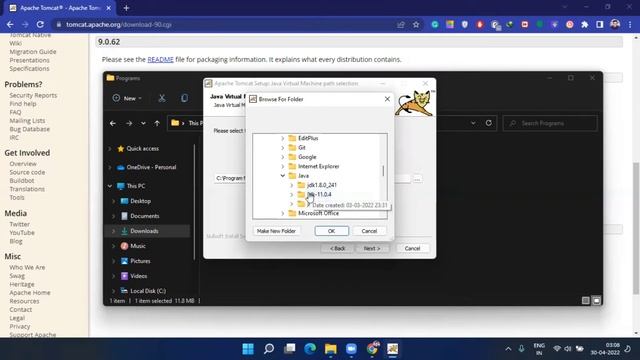Open the Windows Start menu
Image resolution: width=640 pixels, height=360 pixels.
pyautogui.click(x=248, y=349)
